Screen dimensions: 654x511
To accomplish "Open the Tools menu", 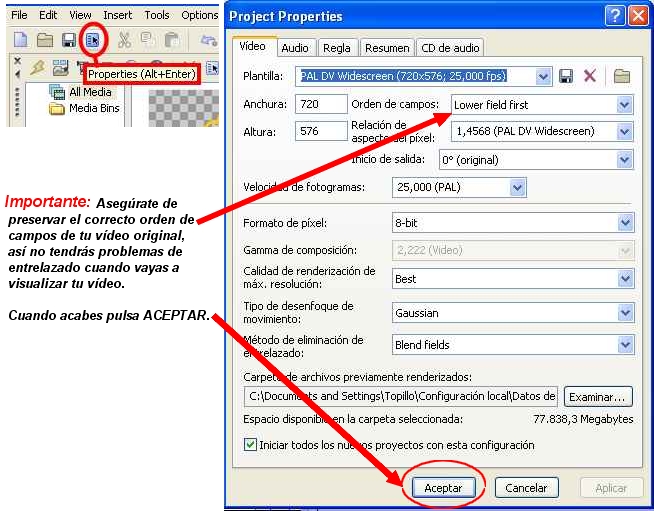I will 157,15.
